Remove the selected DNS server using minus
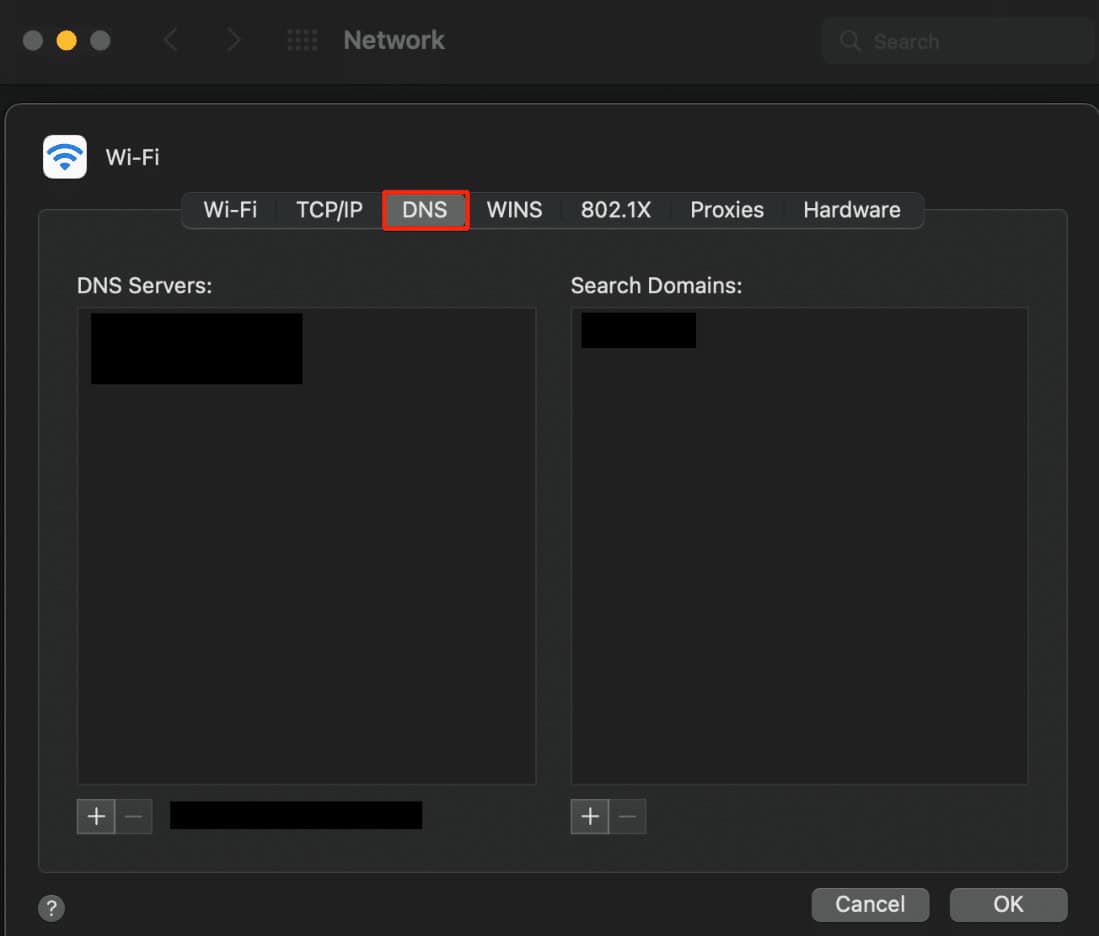 (x=134, y=816)
